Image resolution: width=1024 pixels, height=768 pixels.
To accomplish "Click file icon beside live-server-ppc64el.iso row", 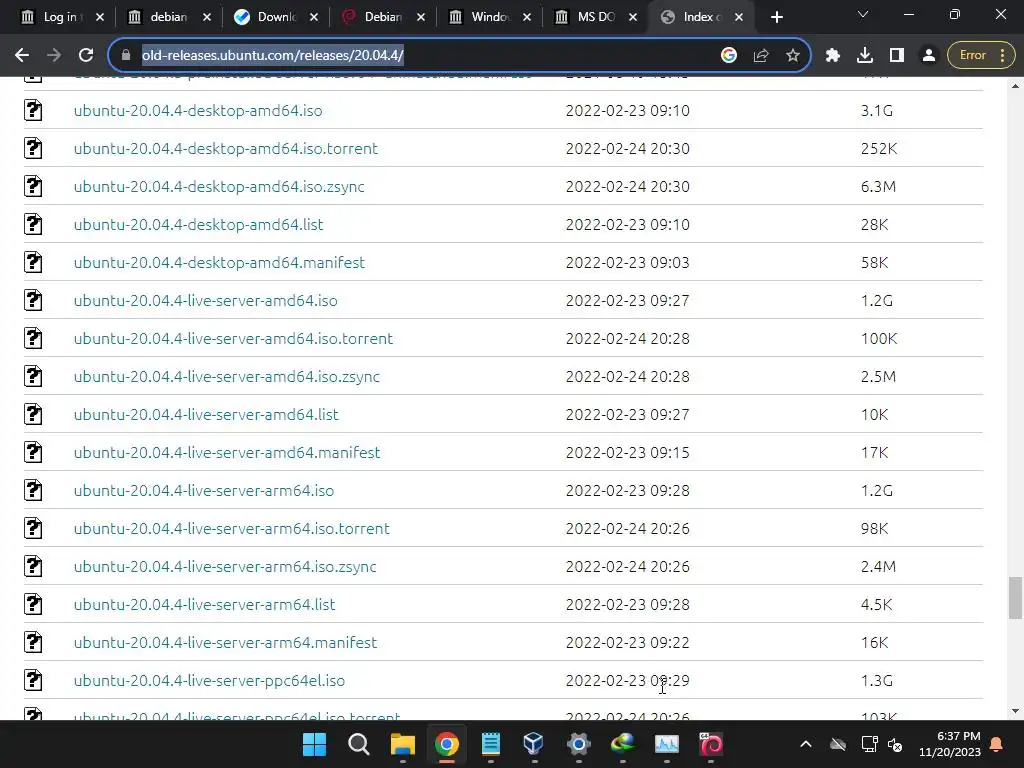I will [33, 680].
